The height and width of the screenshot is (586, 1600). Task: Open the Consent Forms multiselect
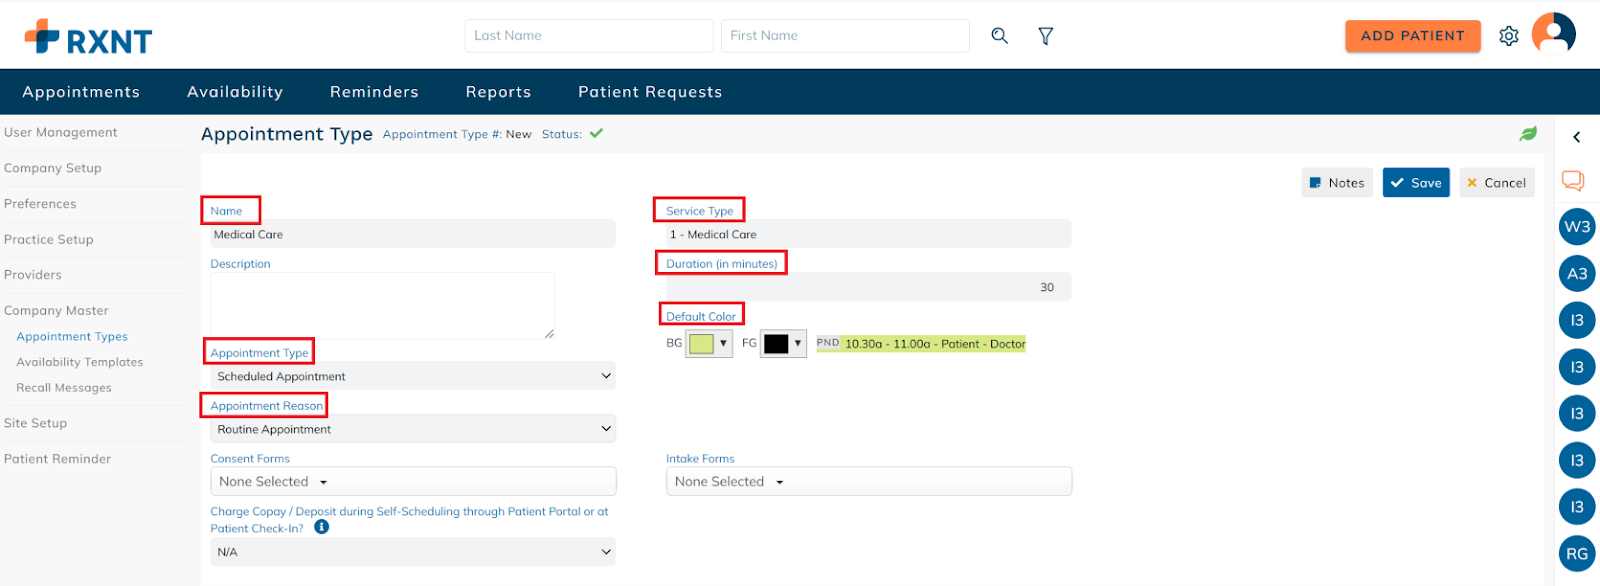[413, 482]
